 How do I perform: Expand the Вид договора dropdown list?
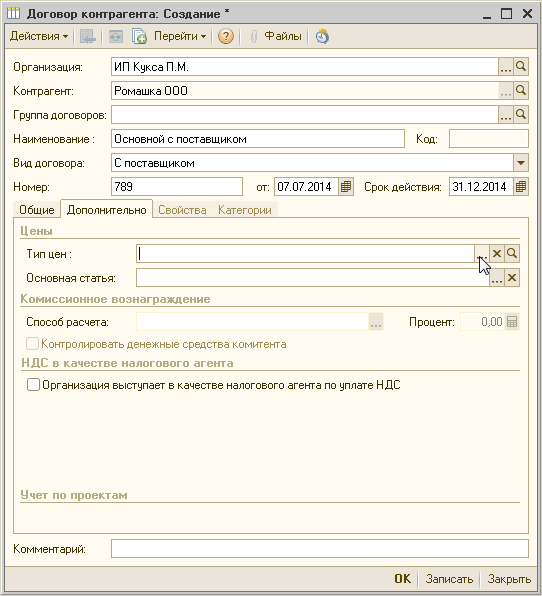click(521, 163)
